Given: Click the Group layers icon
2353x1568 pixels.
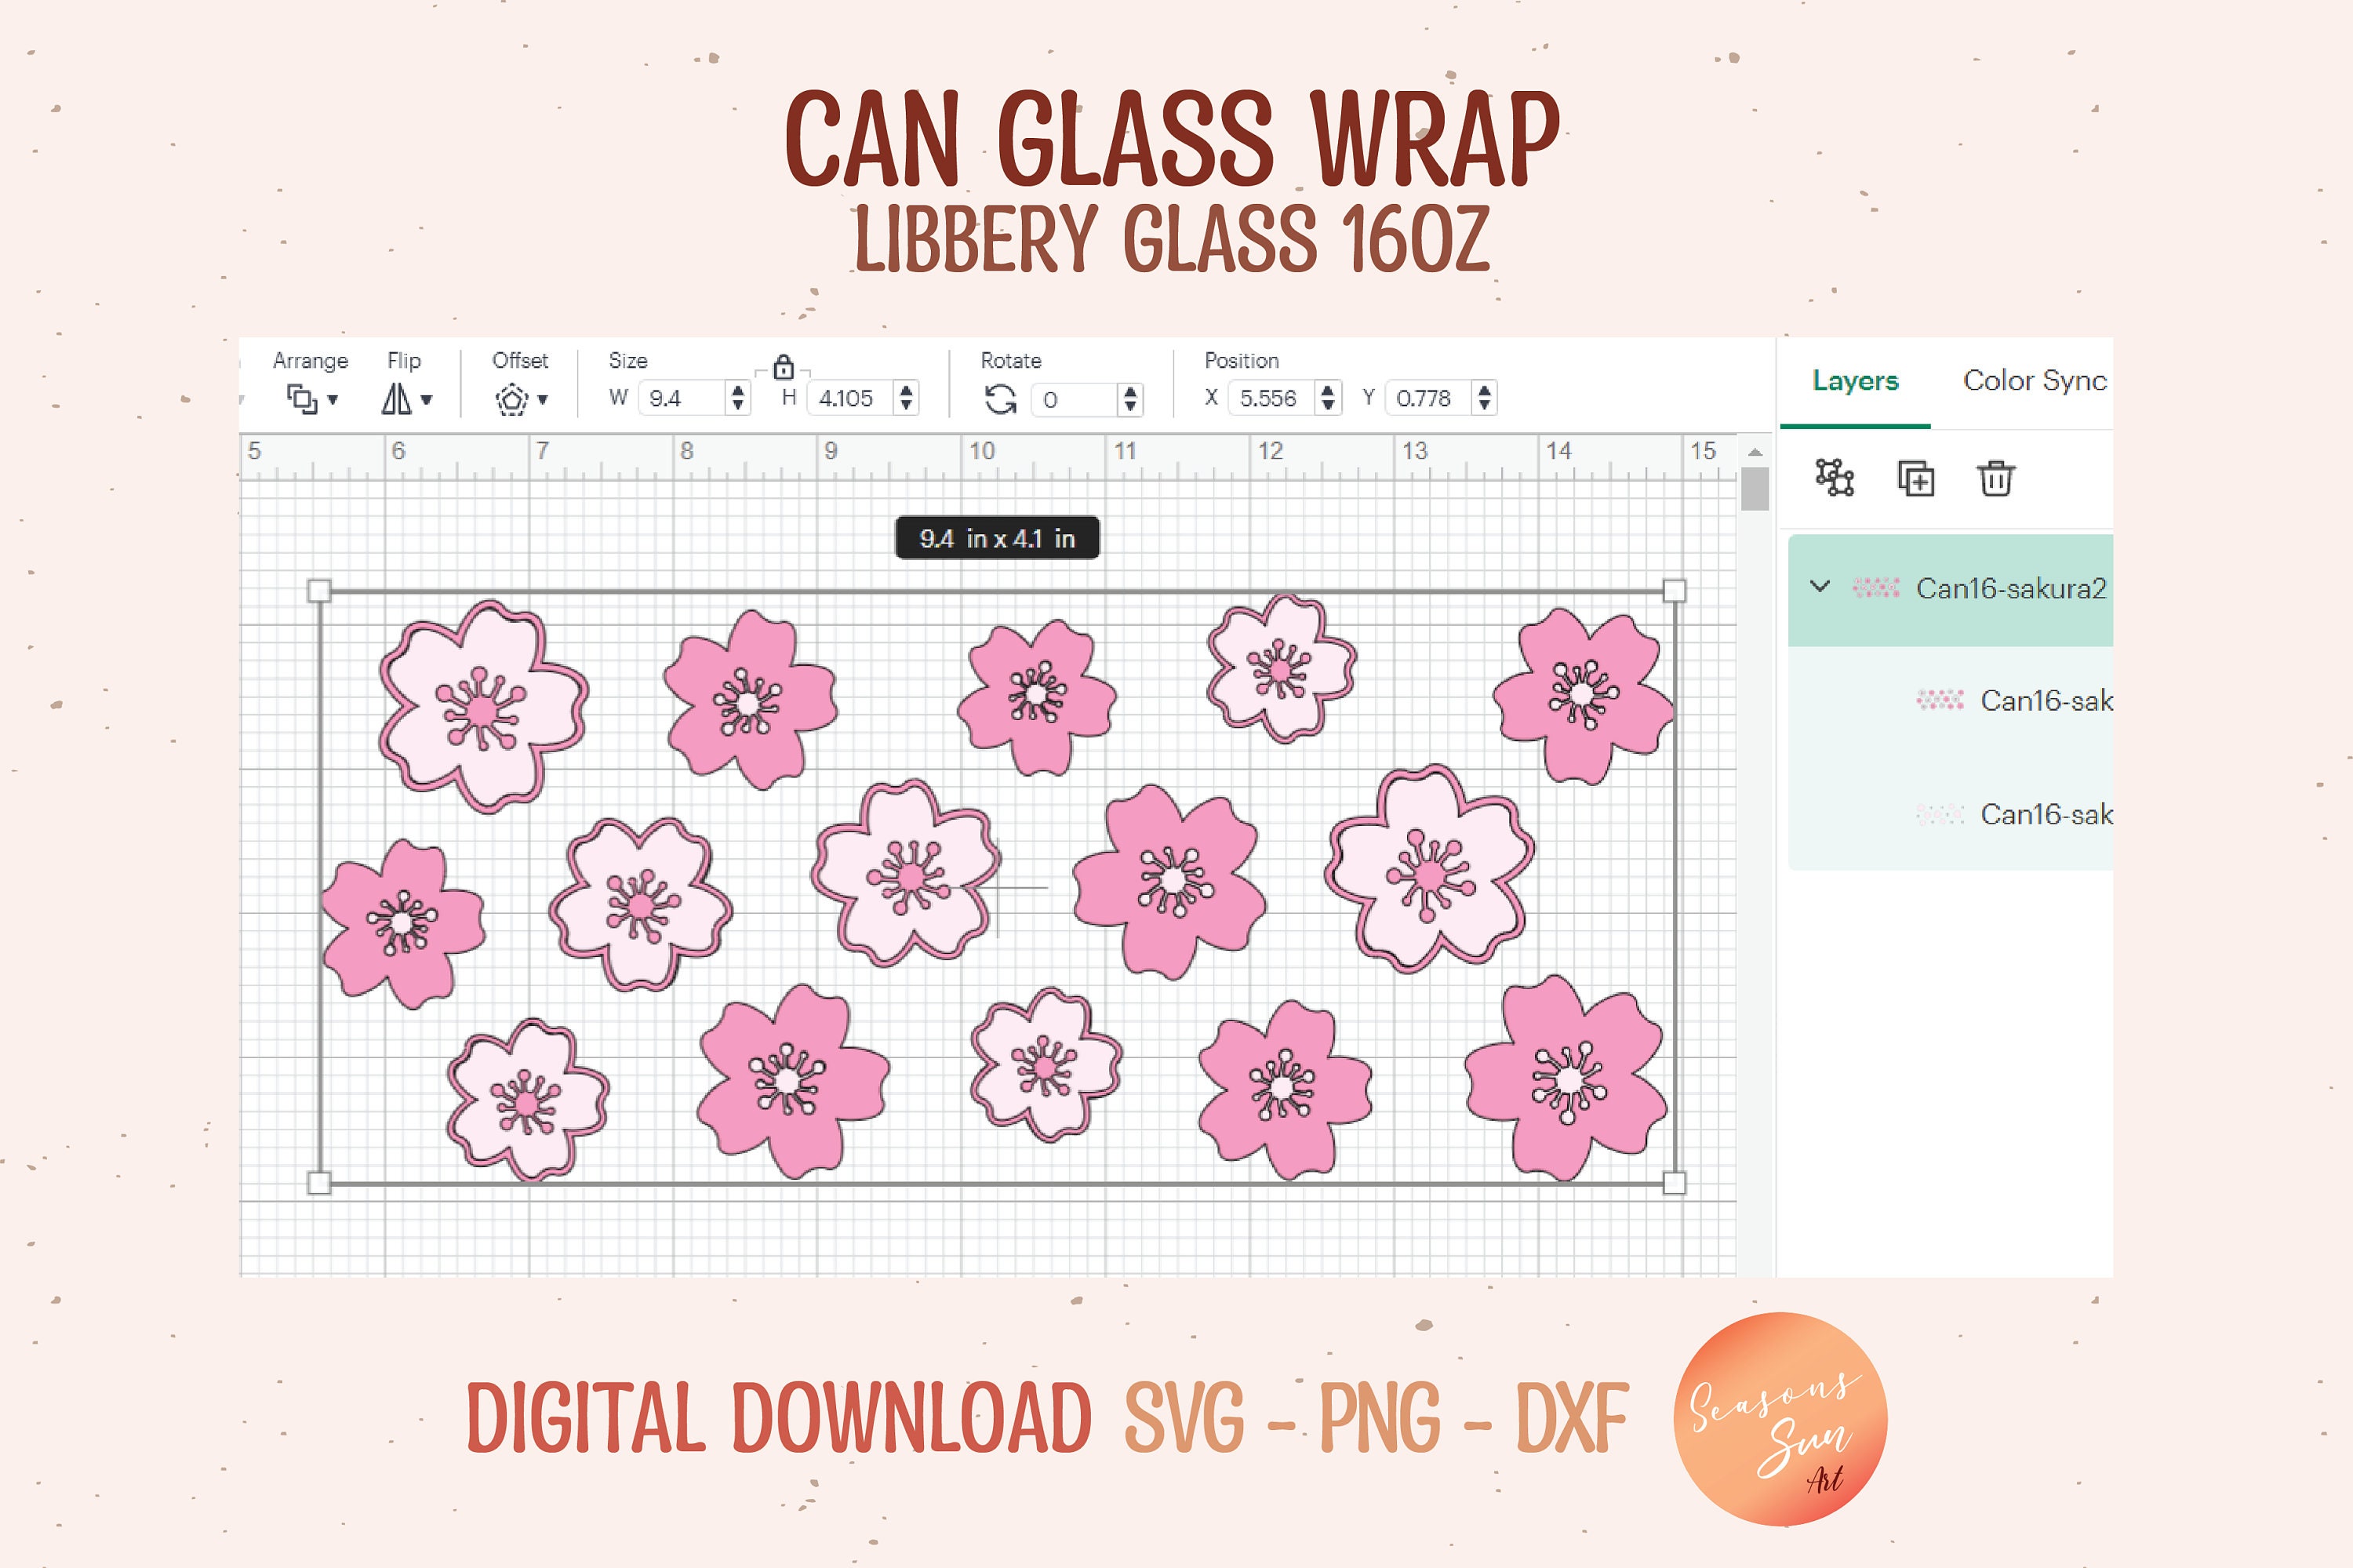Looking at the screenshot, I should (x=1834, y=478).
